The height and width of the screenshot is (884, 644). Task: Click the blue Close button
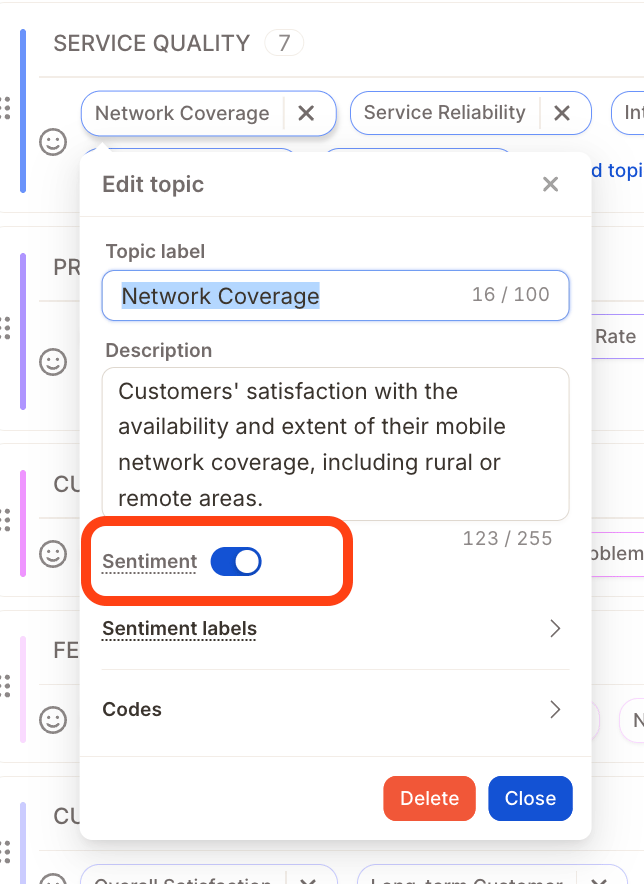530,798
